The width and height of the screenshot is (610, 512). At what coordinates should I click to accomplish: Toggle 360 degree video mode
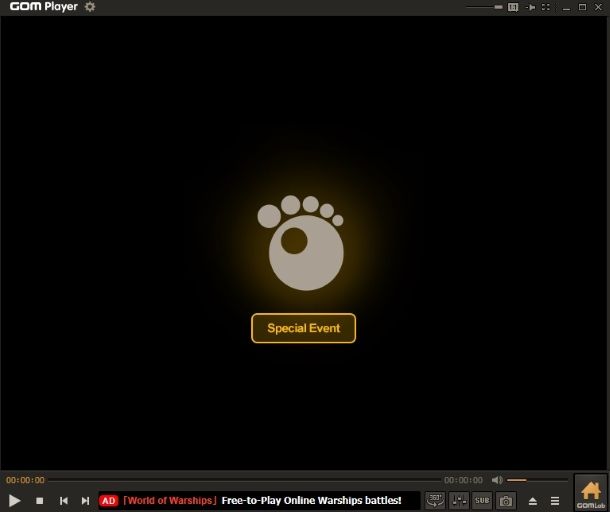tap(435, 500)
